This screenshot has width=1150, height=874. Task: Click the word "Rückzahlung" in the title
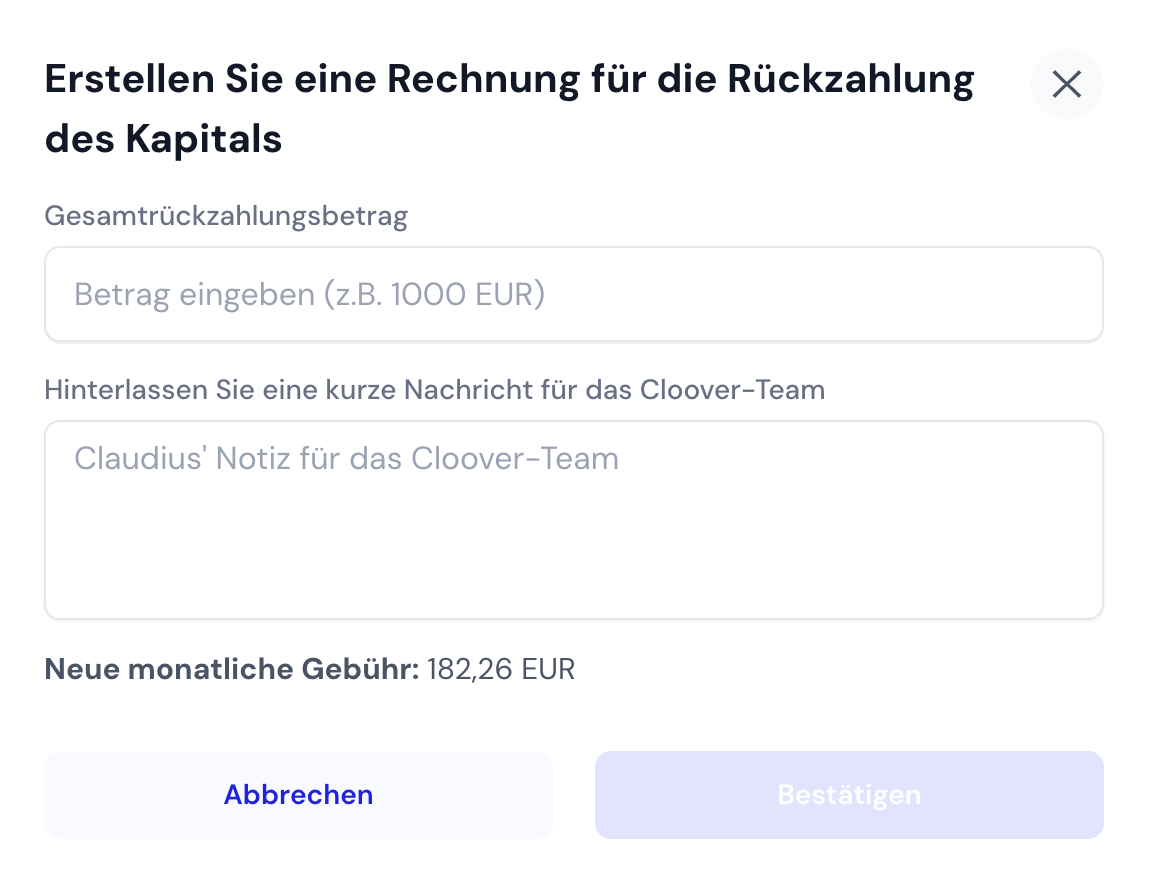click(x=850, y=80)
